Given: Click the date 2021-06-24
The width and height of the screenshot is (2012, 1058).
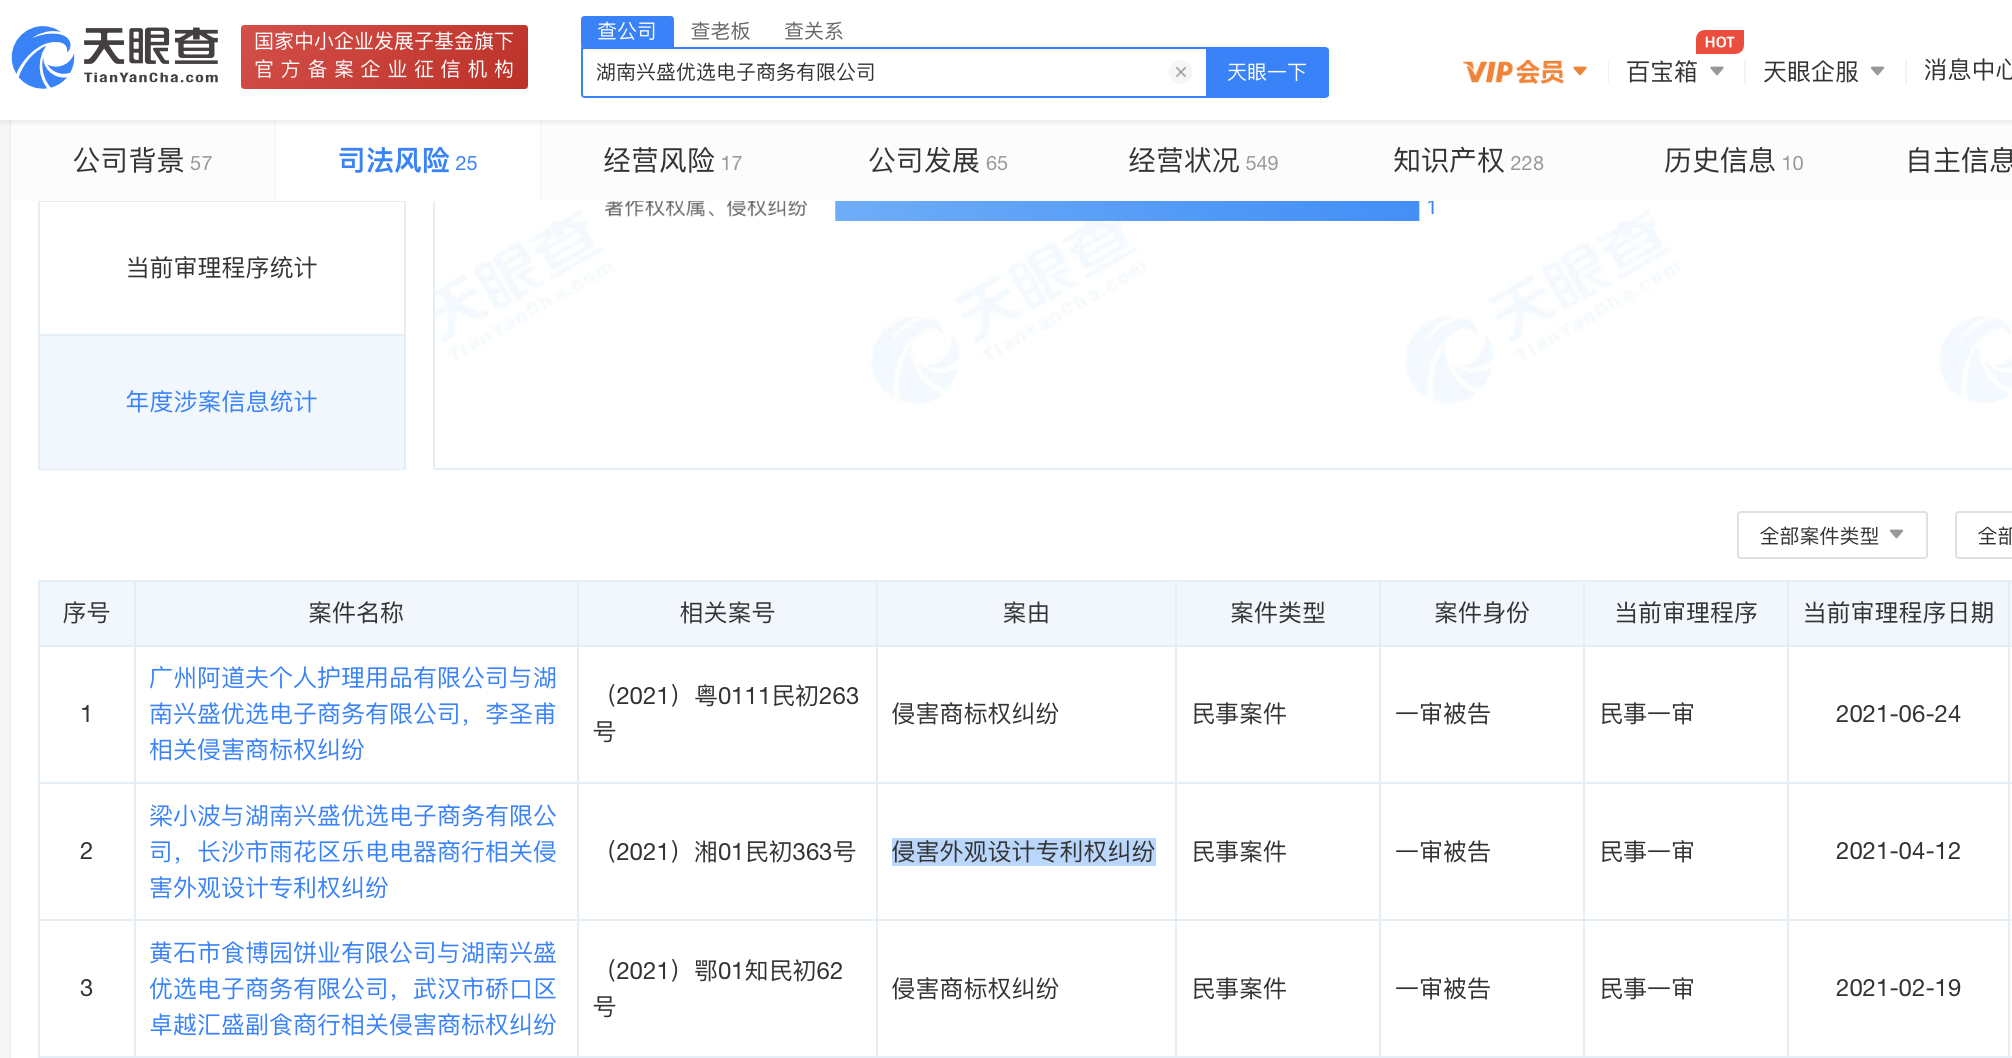Looking at the screenshot, I should [1898, 714].
